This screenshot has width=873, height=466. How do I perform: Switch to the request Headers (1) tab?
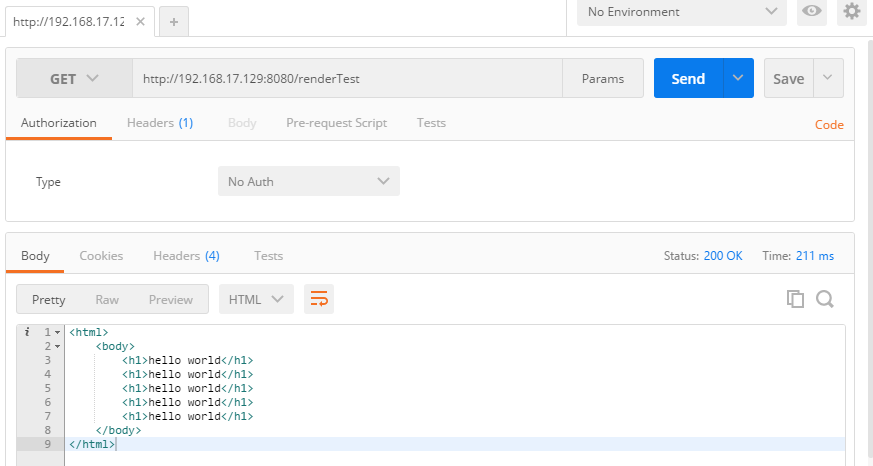click(x=159, y=123)
